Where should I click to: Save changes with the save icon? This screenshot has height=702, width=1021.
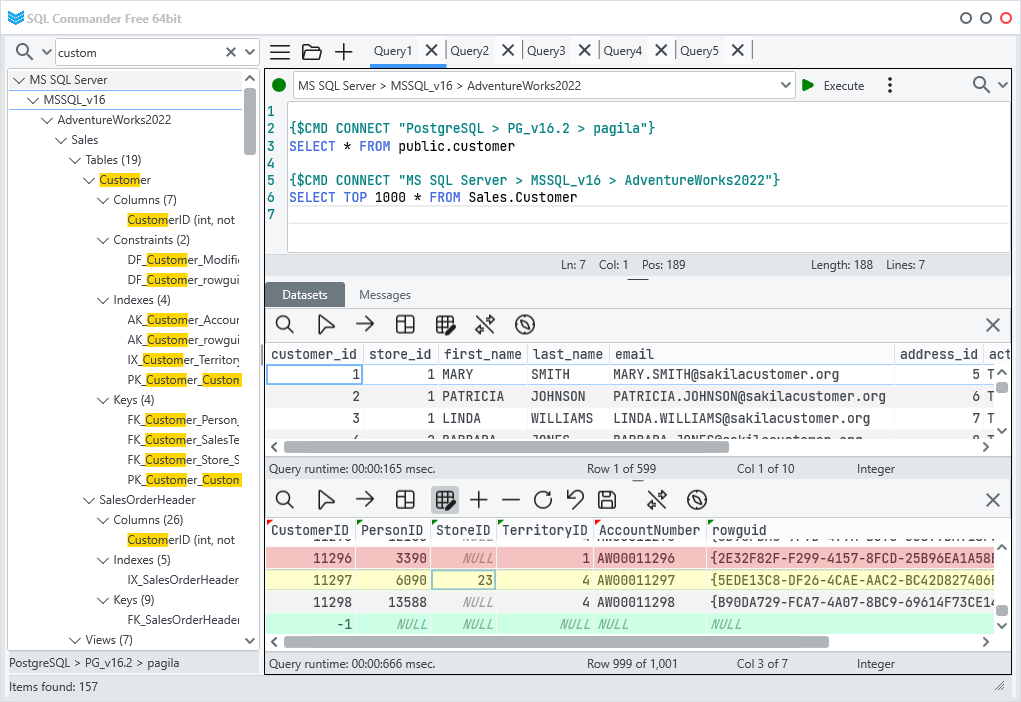tap(607, 499)
